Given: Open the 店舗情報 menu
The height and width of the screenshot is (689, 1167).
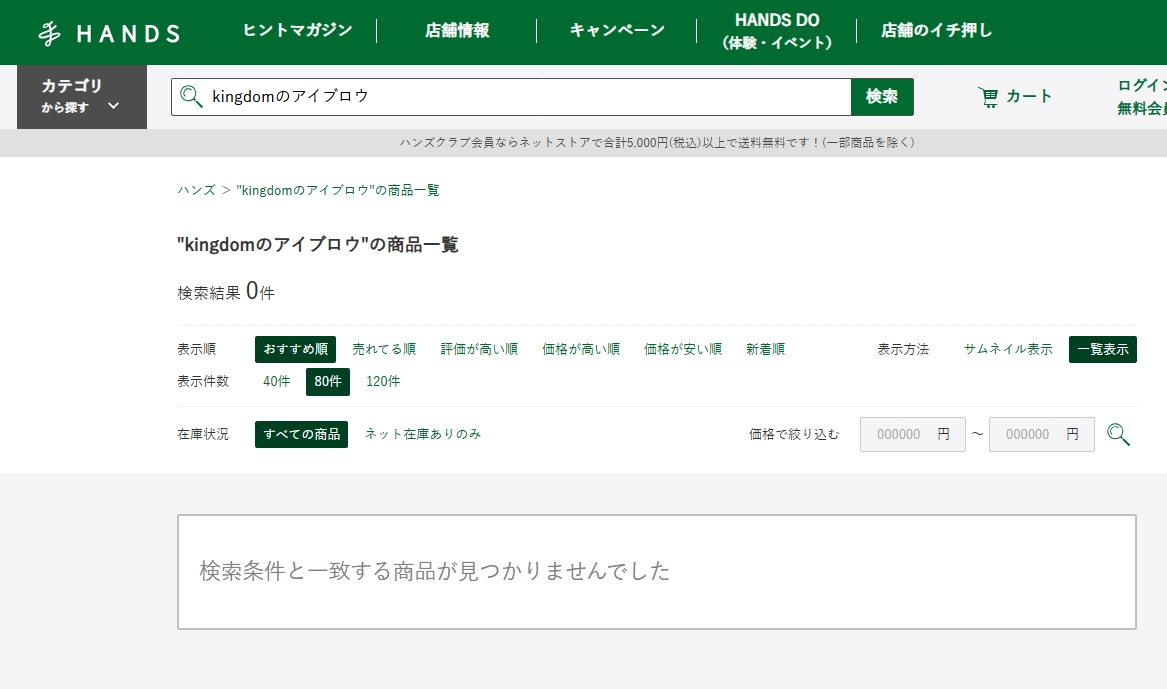Looking at the screenshot, I should 457,31.
